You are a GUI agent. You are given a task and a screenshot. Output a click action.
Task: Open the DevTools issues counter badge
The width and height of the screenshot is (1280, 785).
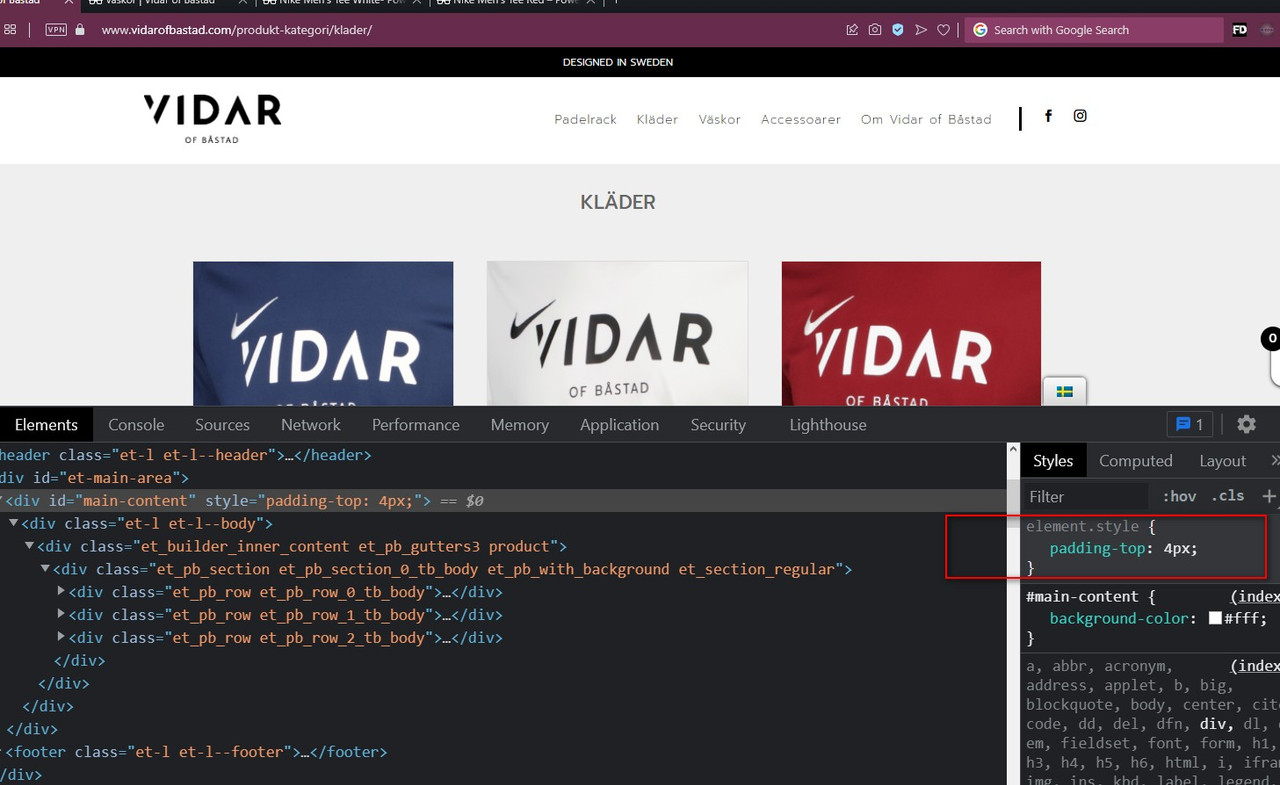click(1189, 424)
